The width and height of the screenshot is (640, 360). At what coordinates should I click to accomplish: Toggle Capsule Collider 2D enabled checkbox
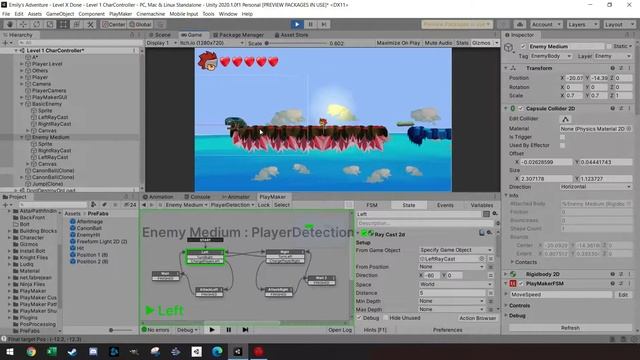pyautogui.click(x=520, y=109)
